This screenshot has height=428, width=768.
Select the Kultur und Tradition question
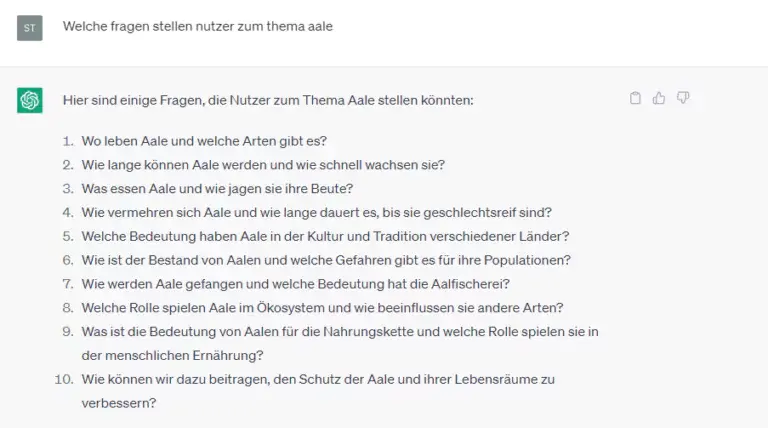tap(325, 236)
